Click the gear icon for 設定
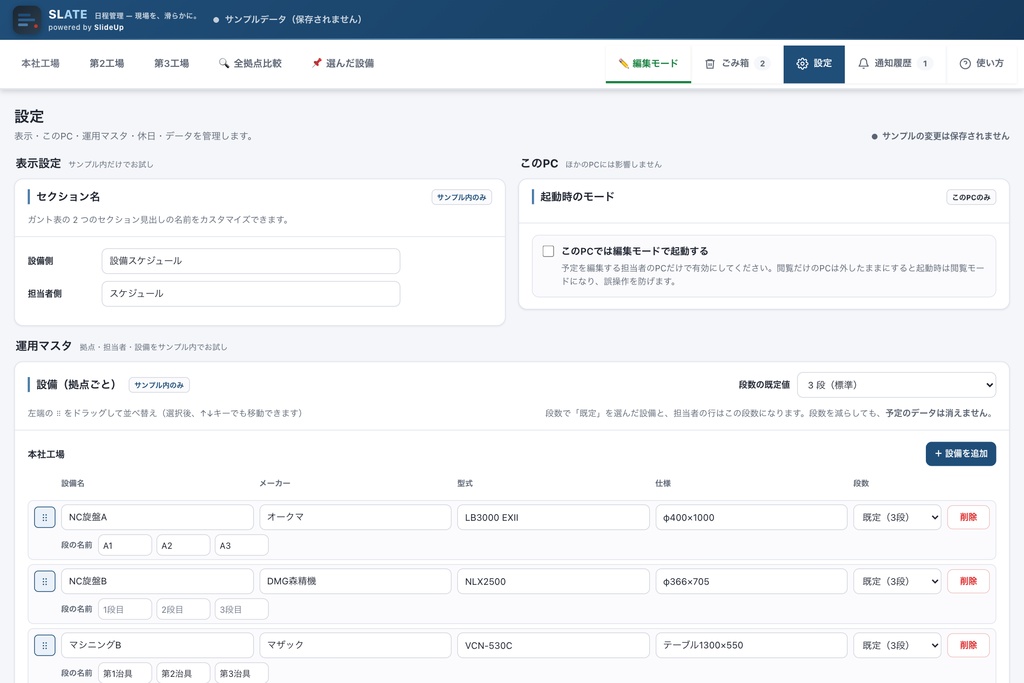The width and height of the screenshot is (1024, 683). click(802, 63)
